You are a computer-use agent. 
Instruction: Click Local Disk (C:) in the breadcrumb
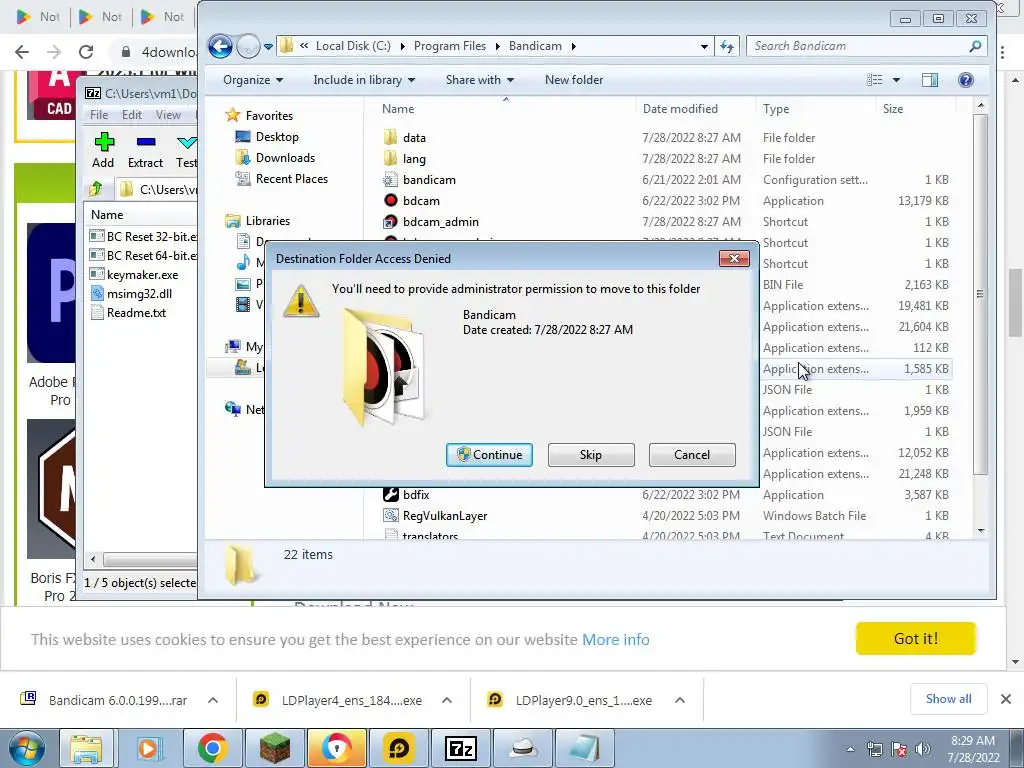(353, 46)
